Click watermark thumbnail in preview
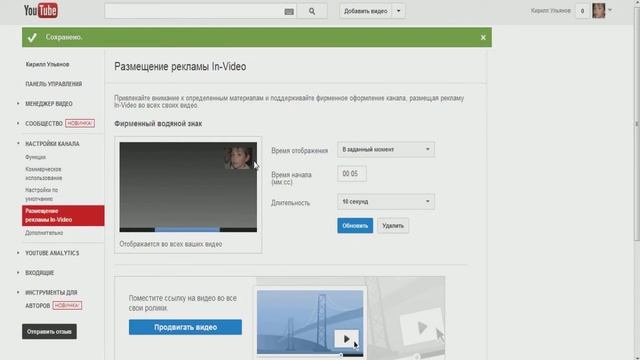The height and width of the screenshot is (360, 640). [x=238, y=158]
